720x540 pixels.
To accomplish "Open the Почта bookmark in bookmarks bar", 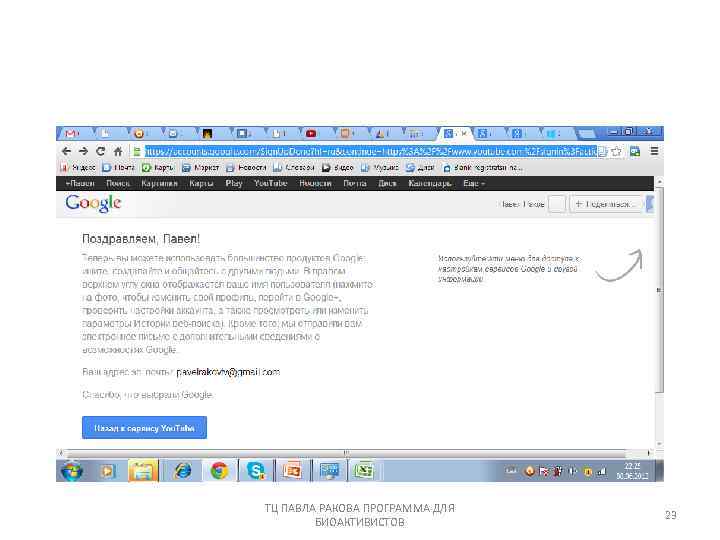I will (x=118, y=168).
